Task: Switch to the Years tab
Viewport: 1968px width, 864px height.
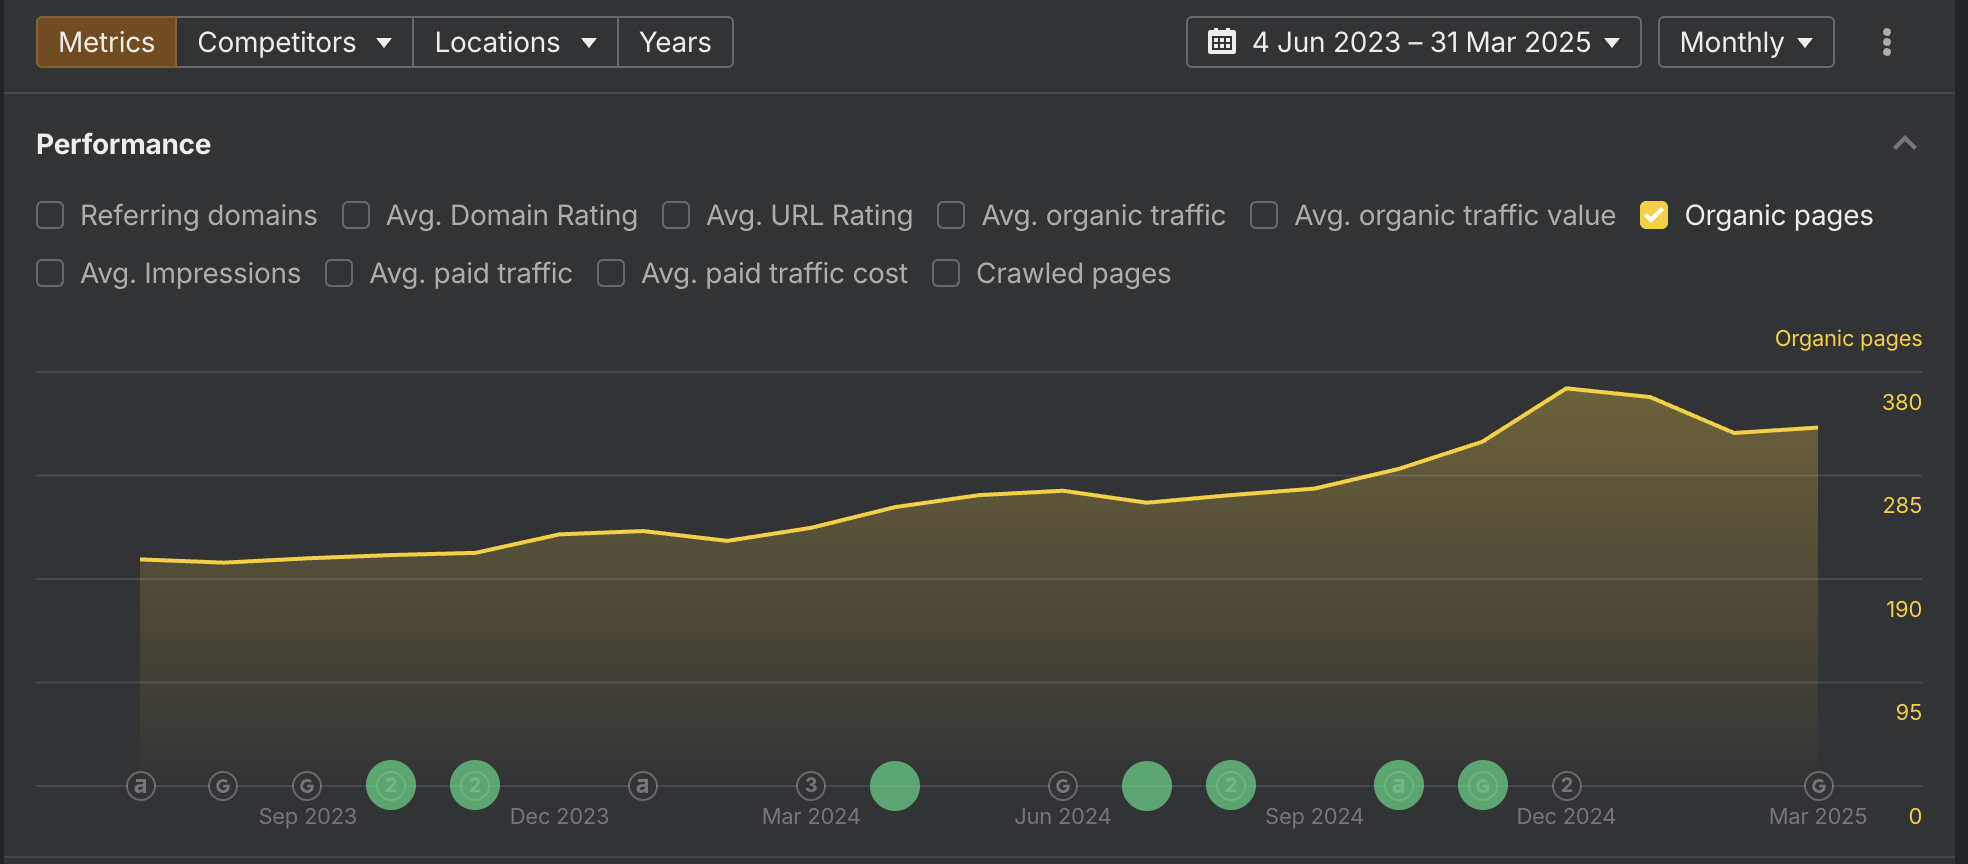Action: pyautogui.click(x=675, y=42)
